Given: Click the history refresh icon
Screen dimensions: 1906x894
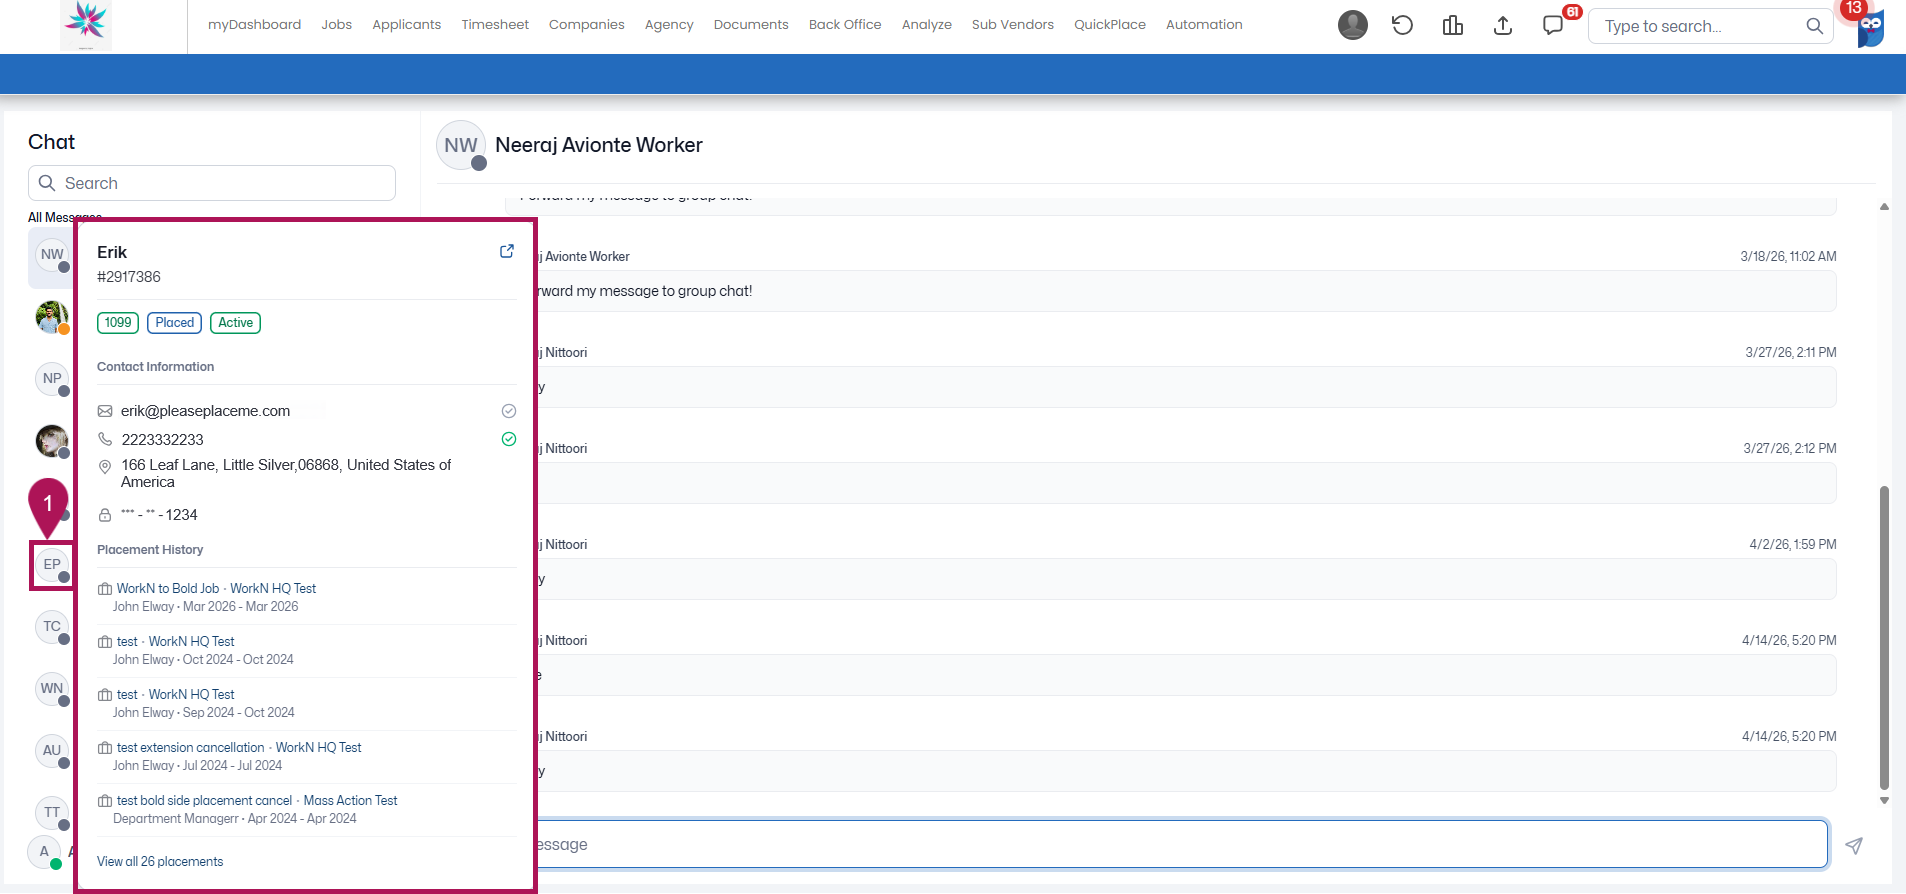Looking at the screenshot, I should click(1402, 25).
